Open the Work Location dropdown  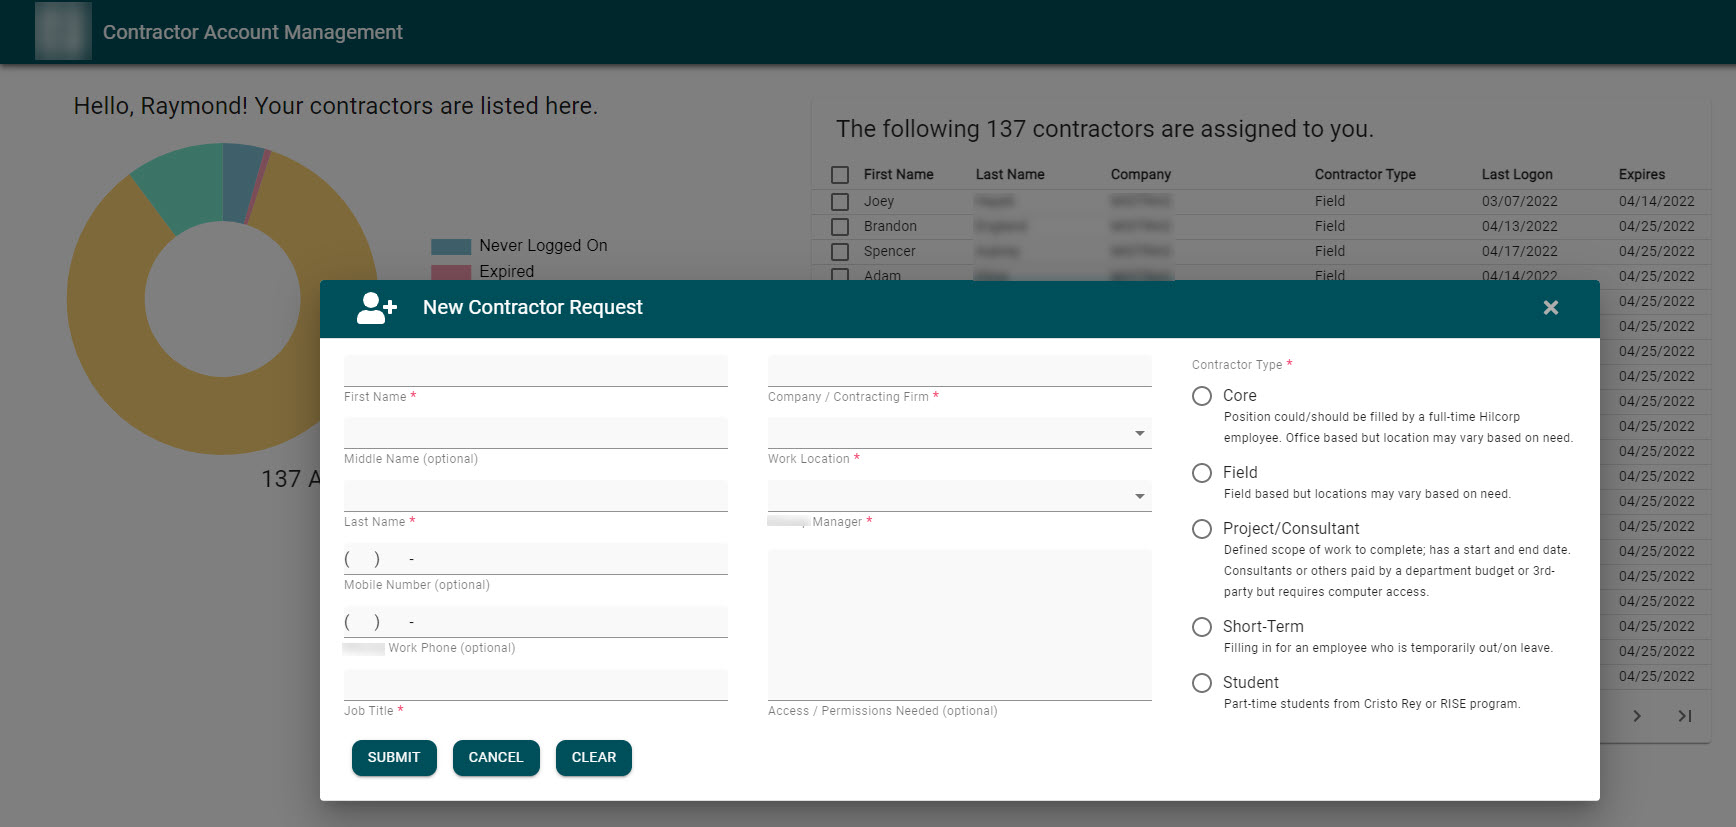click(x=958, y=433)
